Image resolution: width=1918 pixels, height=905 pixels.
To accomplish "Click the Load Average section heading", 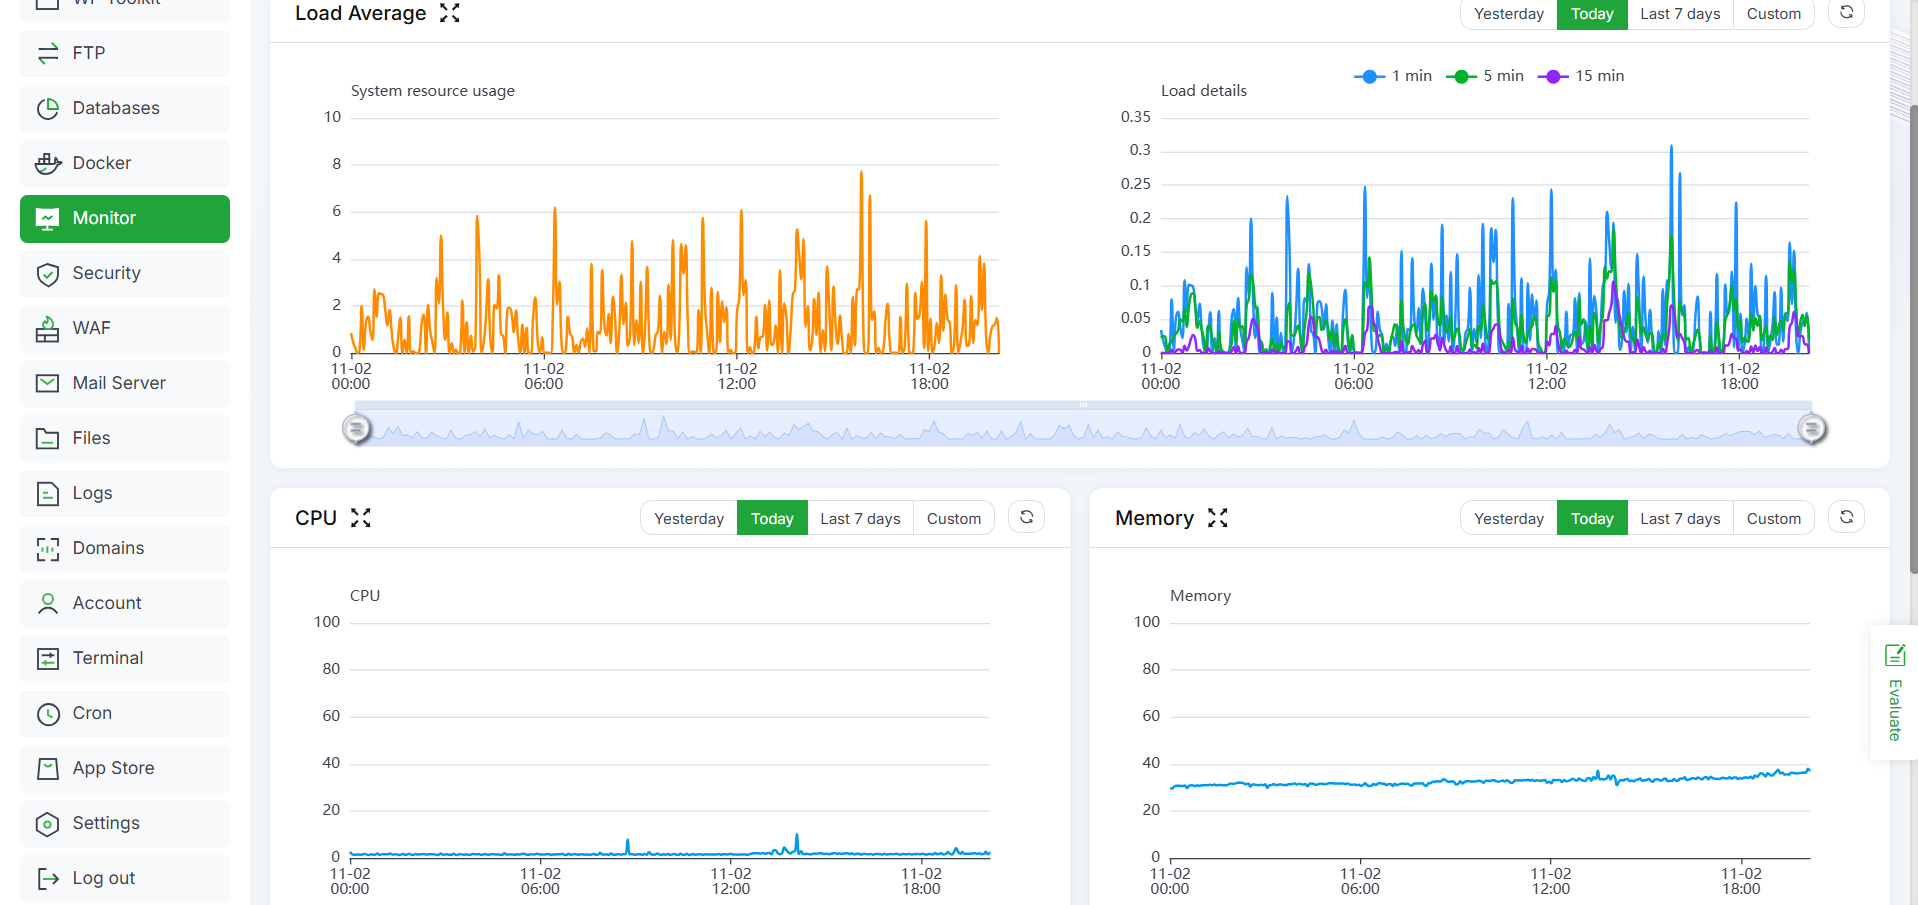I will click(360, 13).
